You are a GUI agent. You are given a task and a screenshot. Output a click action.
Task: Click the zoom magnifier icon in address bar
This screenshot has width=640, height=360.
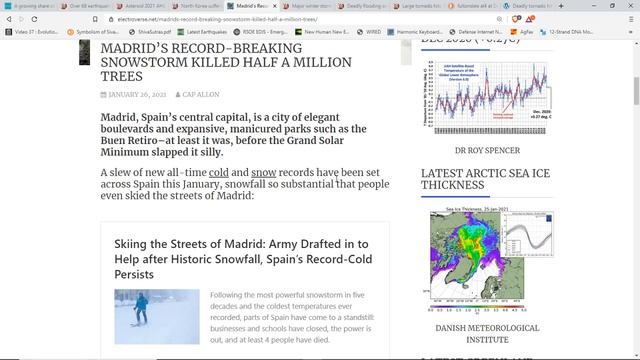point(500,19)
